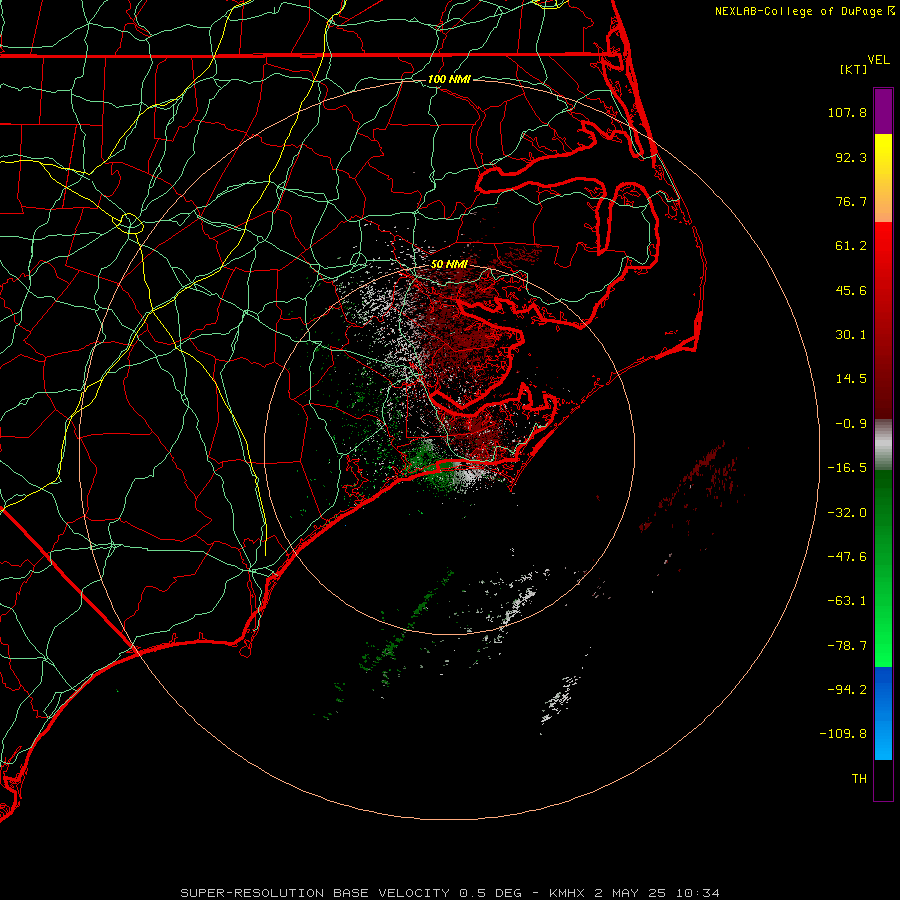Click the 50 NMI range ring label
The image size is (900, 900).
(449, 264)
